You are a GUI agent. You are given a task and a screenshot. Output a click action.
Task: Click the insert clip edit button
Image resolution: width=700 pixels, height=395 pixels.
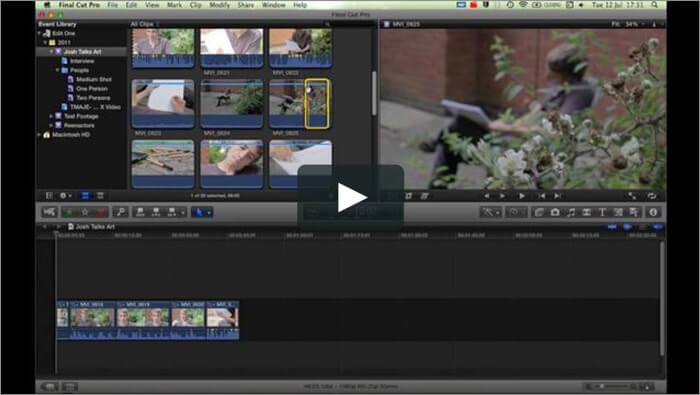coord(156,212)
